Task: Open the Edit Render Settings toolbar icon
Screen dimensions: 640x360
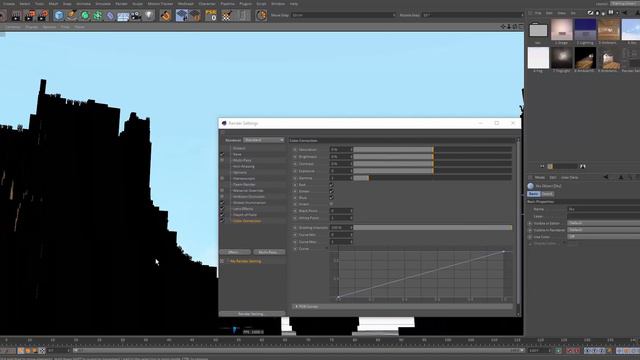Action: coord(43,16)
